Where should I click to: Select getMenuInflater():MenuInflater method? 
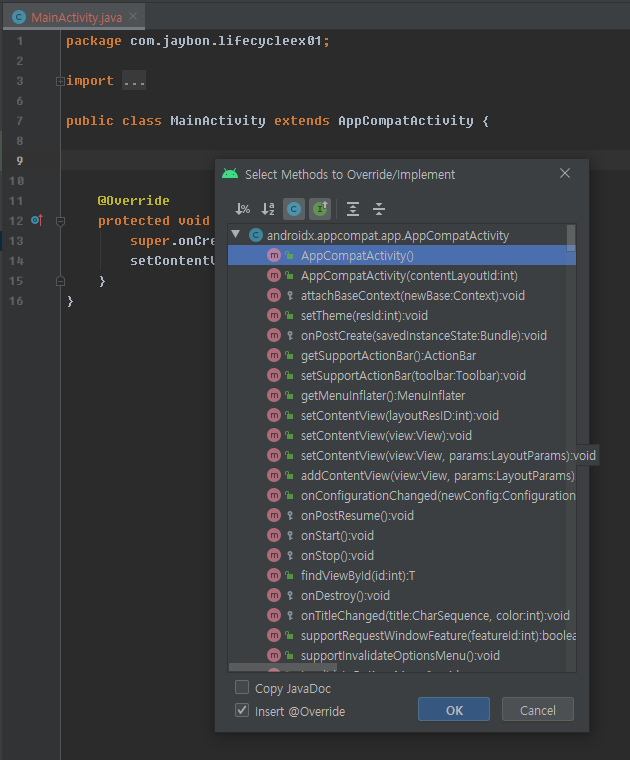coord(402,396)
